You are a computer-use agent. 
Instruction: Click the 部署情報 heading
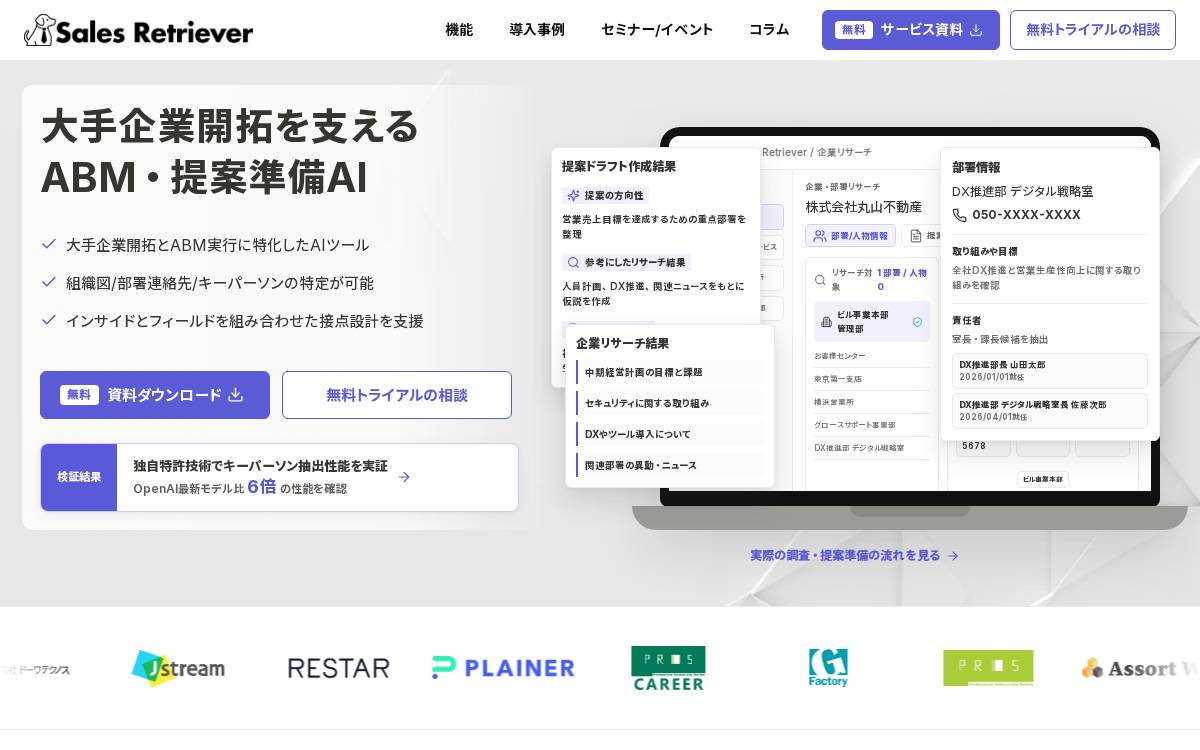coord(976,167)
